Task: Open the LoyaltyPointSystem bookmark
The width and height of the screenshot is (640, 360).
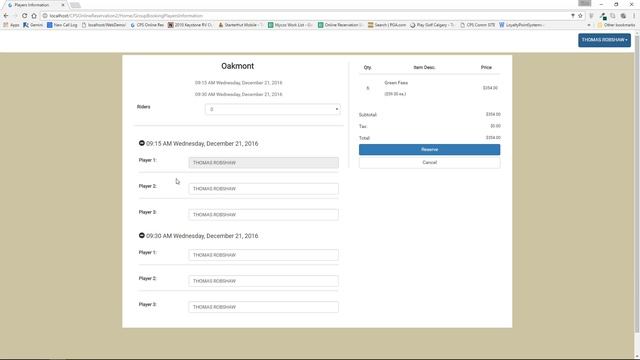Action: (522, 25)
